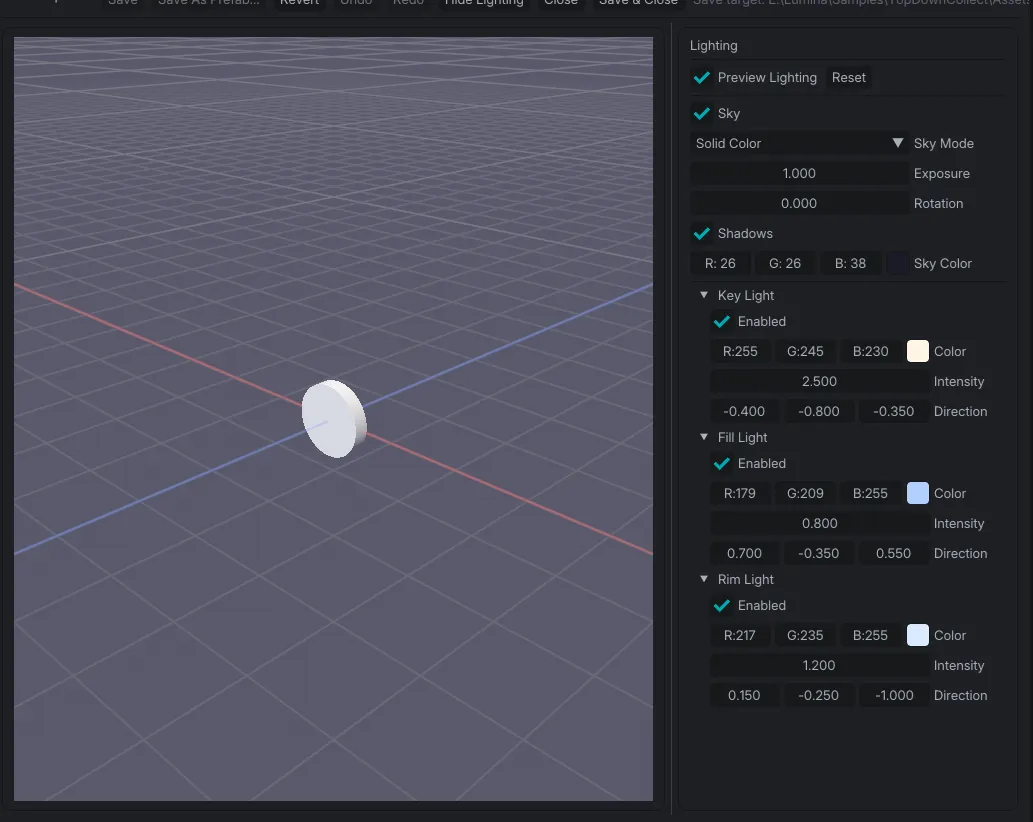Image resolution: width=1033 pixels, height=822 pixels.
Task: Collapse the Rim Light section
Action: coord(704,579)
